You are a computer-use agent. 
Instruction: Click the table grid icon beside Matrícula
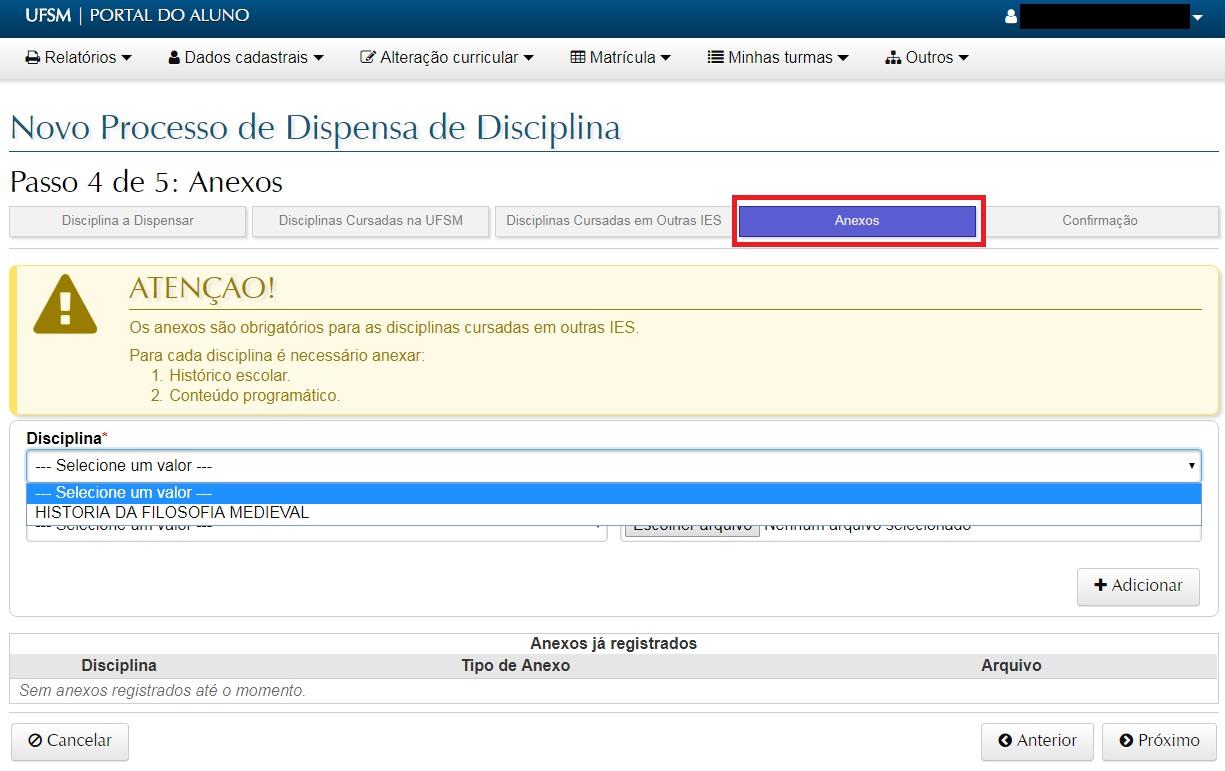point(578,58)
